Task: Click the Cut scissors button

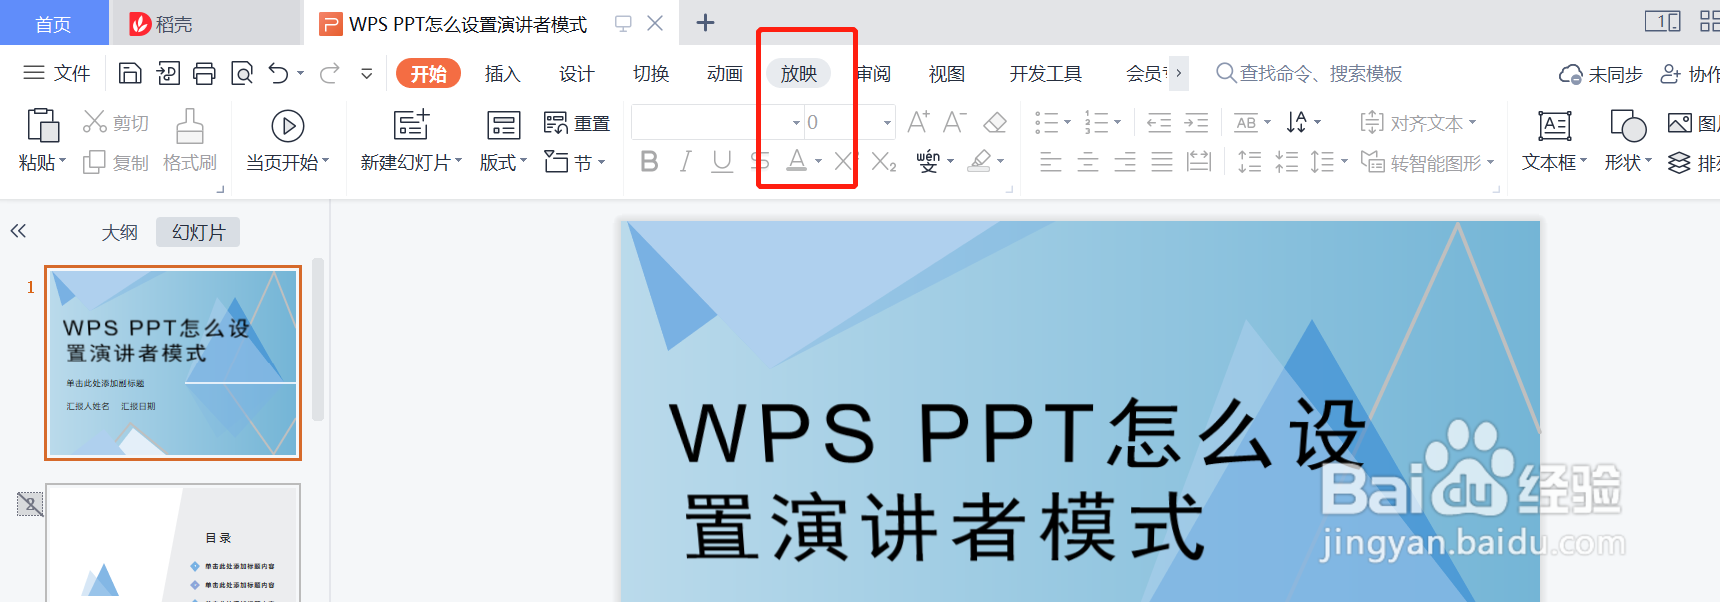Action: [116, 122]
